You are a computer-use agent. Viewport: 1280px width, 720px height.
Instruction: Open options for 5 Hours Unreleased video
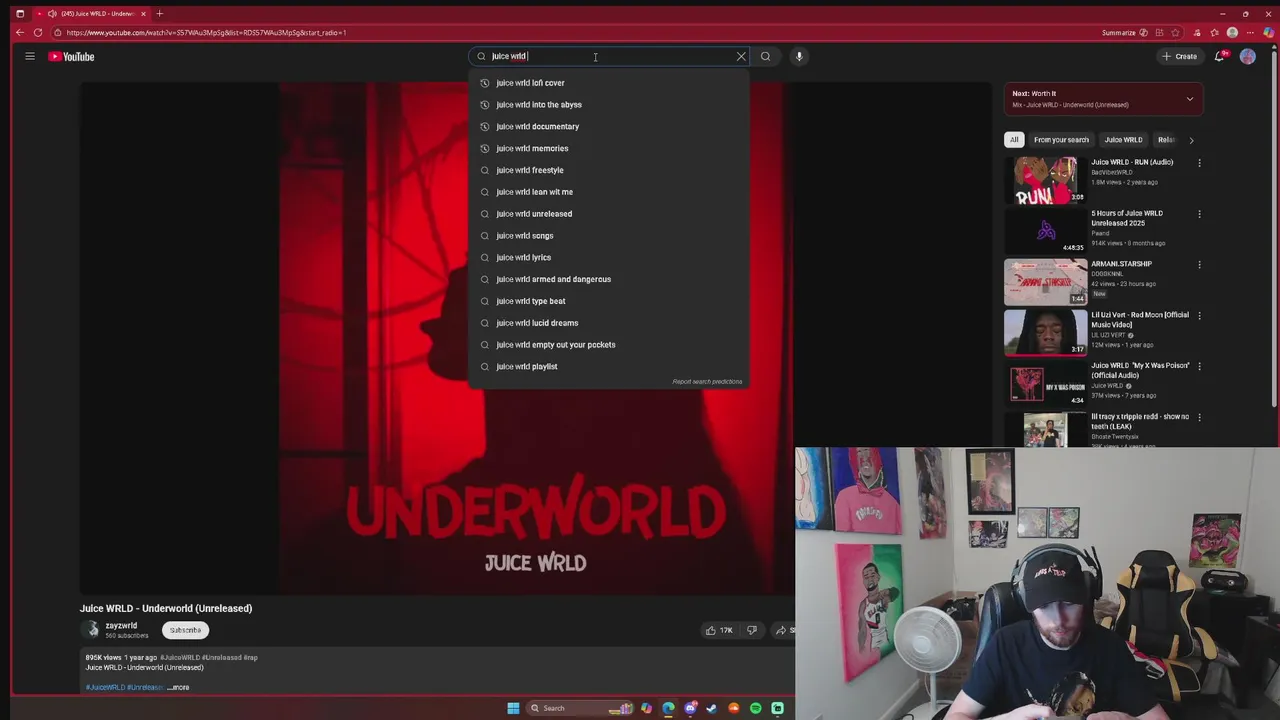point(1199,214)
